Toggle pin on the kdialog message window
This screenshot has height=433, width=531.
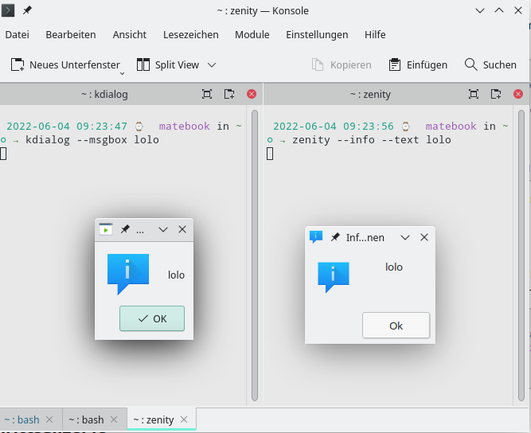tap(125, 230)
